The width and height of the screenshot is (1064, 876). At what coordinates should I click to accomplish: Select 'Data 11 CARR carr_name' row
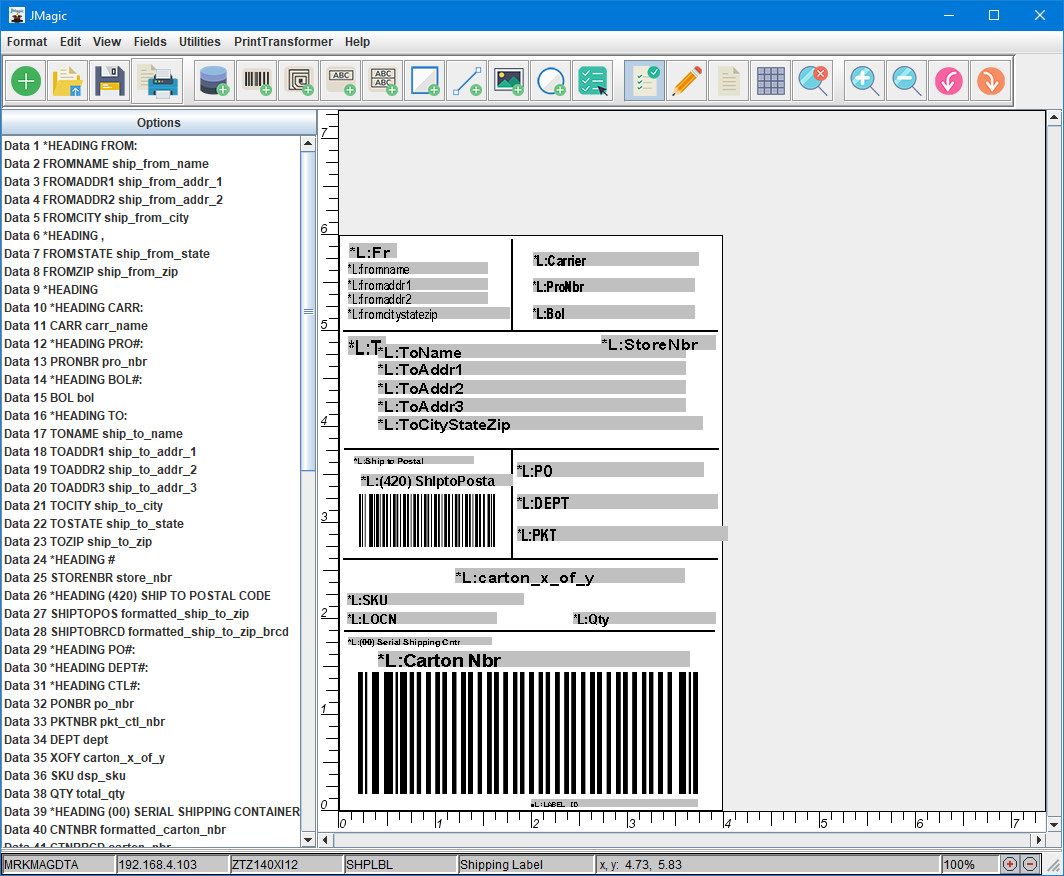click(151, 326)
